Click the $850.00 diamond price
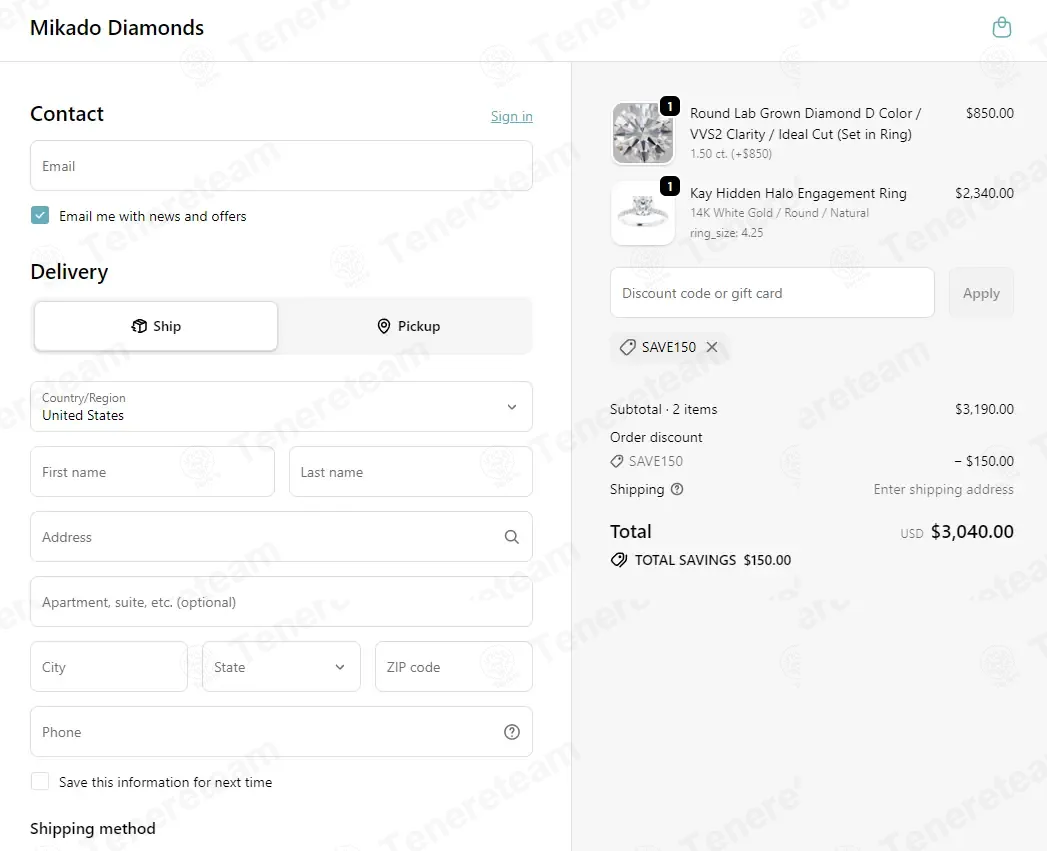Viewport: 1047px width, 851px height. [990, 113]
